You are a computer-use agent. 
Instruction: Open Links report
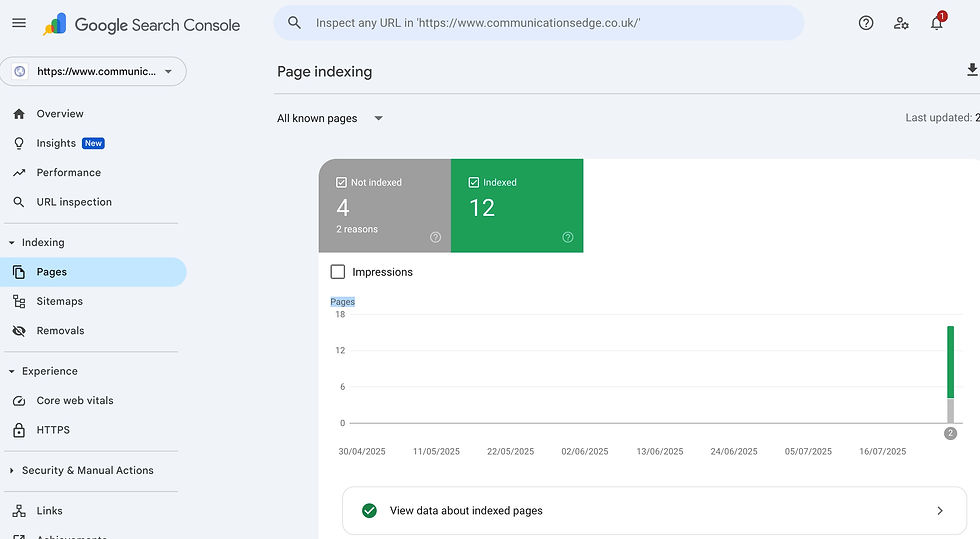pos(49,511)
